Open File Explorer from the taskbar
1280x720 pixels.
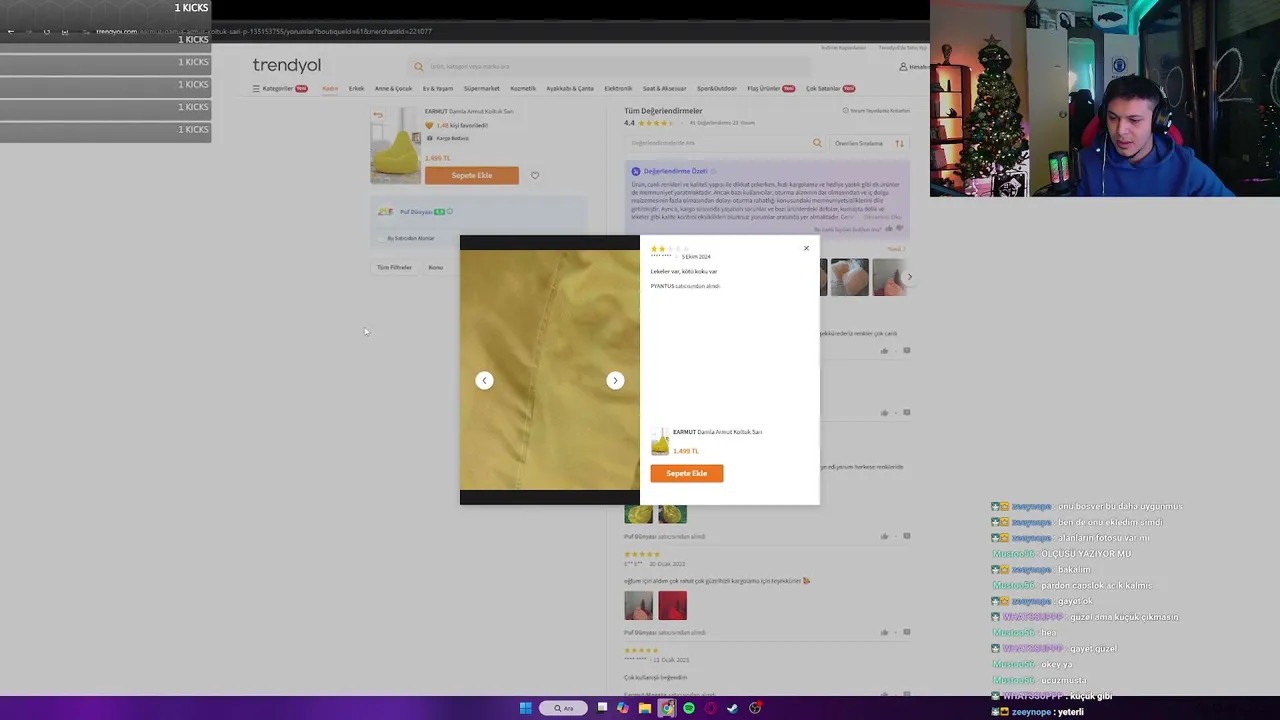645,708
